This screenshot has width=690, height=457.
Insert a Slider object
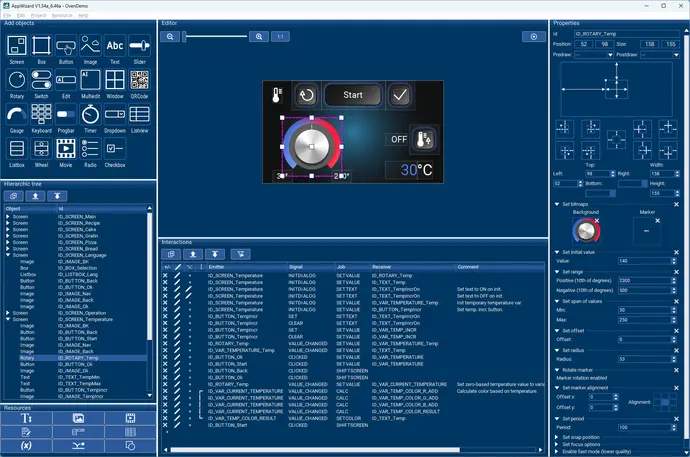tap(139, 46)
